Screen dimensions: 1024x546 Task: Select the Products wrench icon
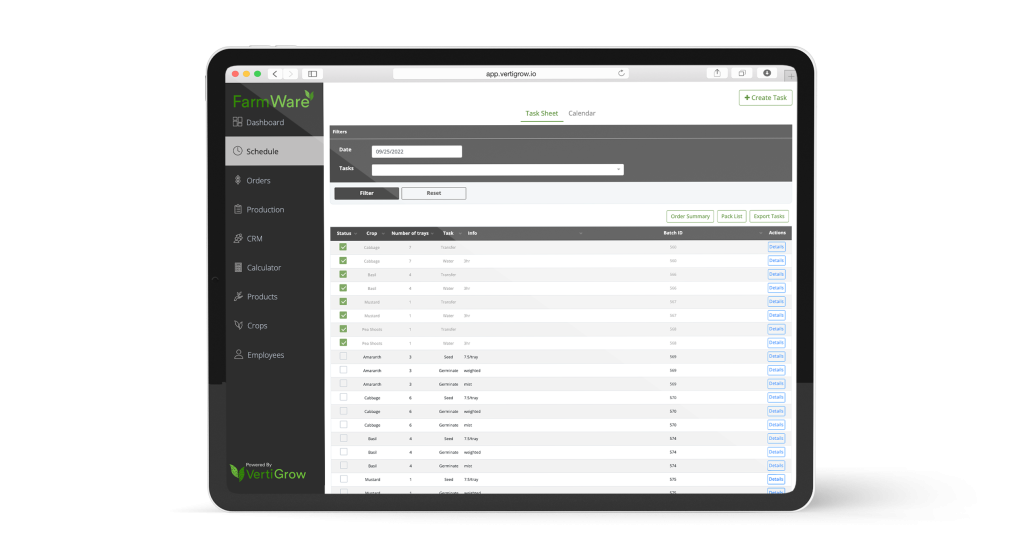coord(238,297)
